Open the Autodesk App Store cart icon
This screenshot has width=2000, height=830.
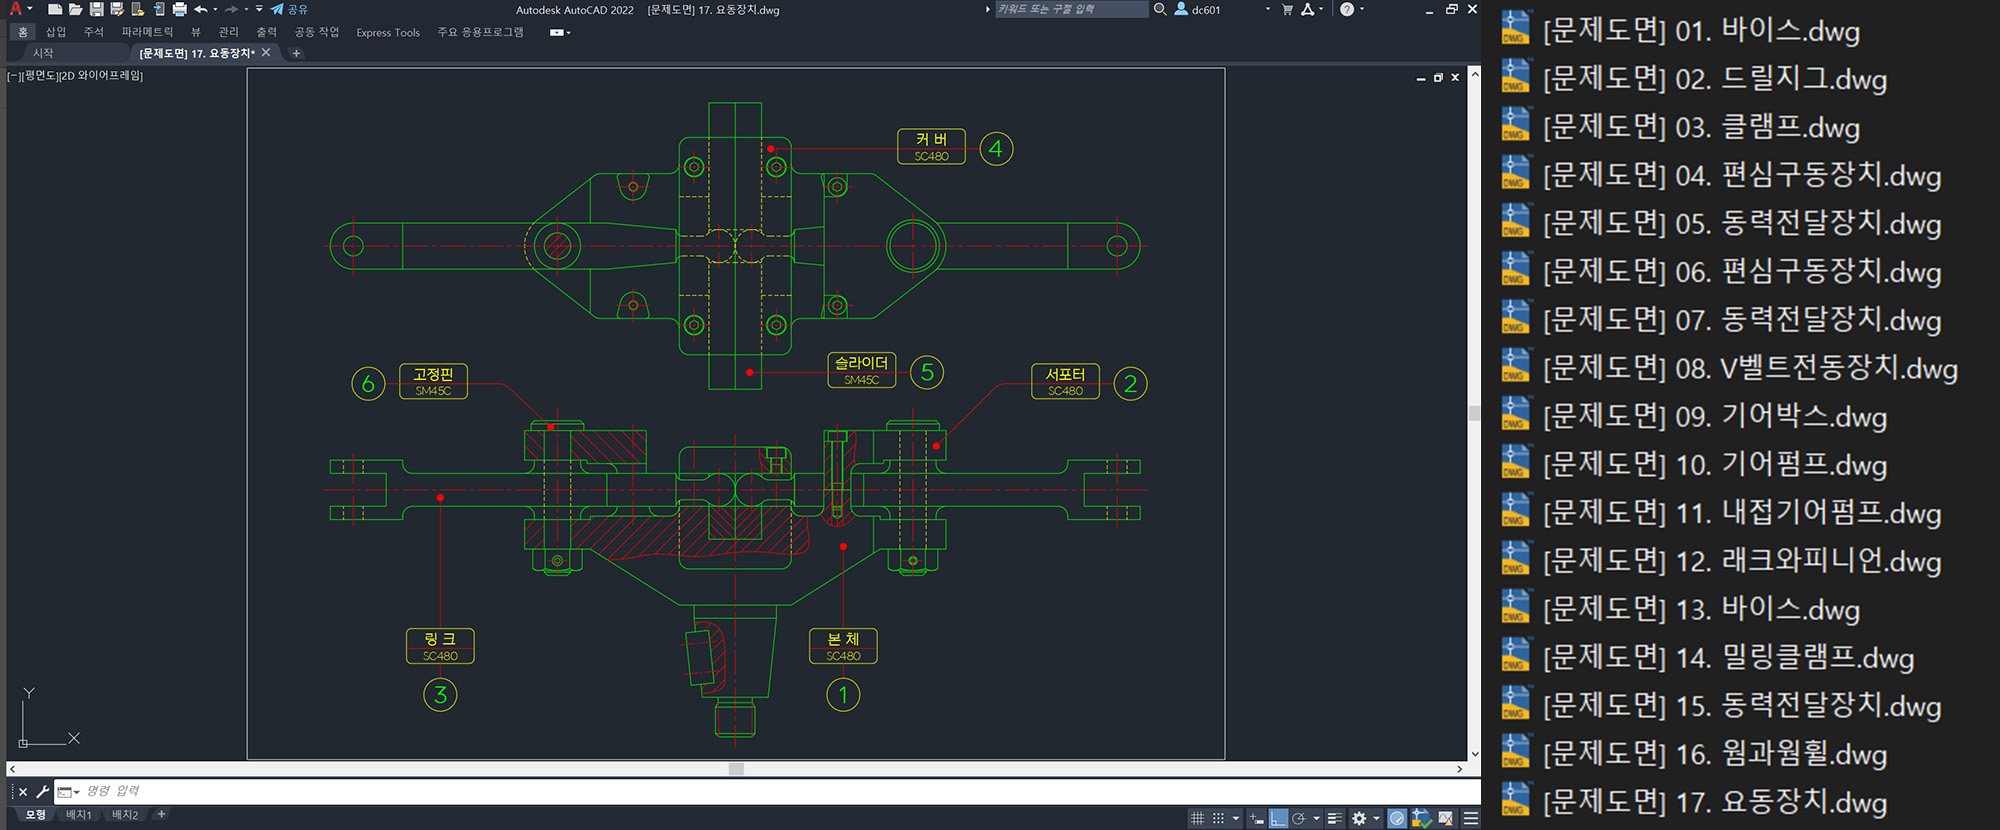(1287, 9)
